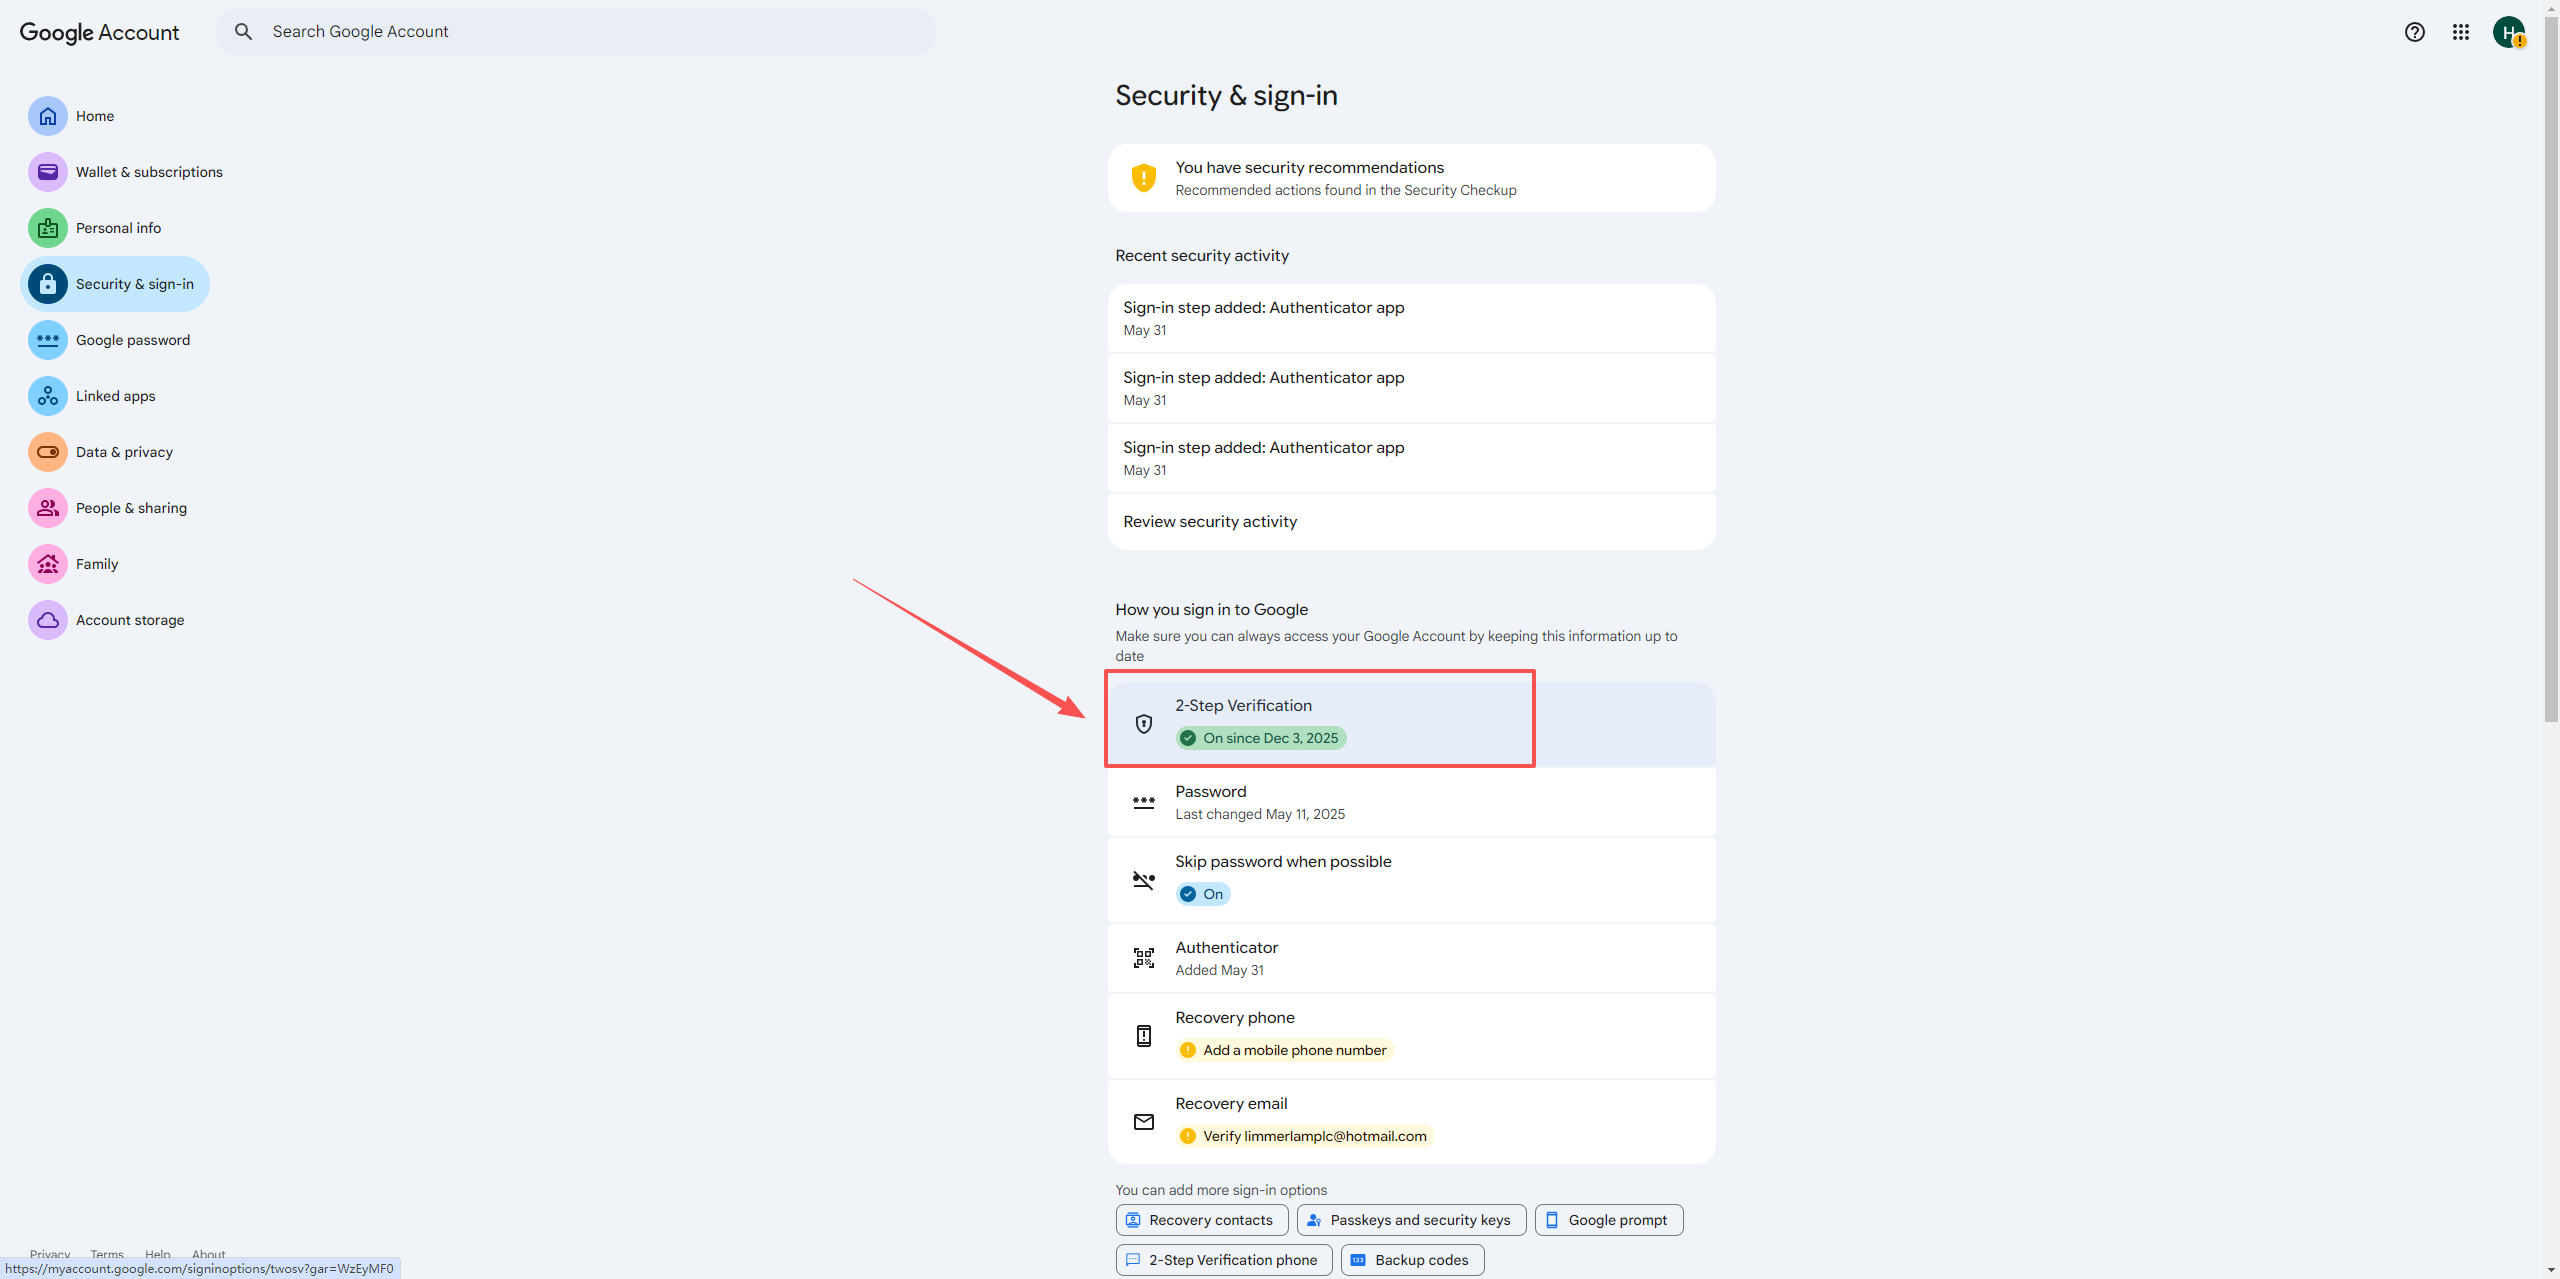Click the Help footer link

point(158,1254)
